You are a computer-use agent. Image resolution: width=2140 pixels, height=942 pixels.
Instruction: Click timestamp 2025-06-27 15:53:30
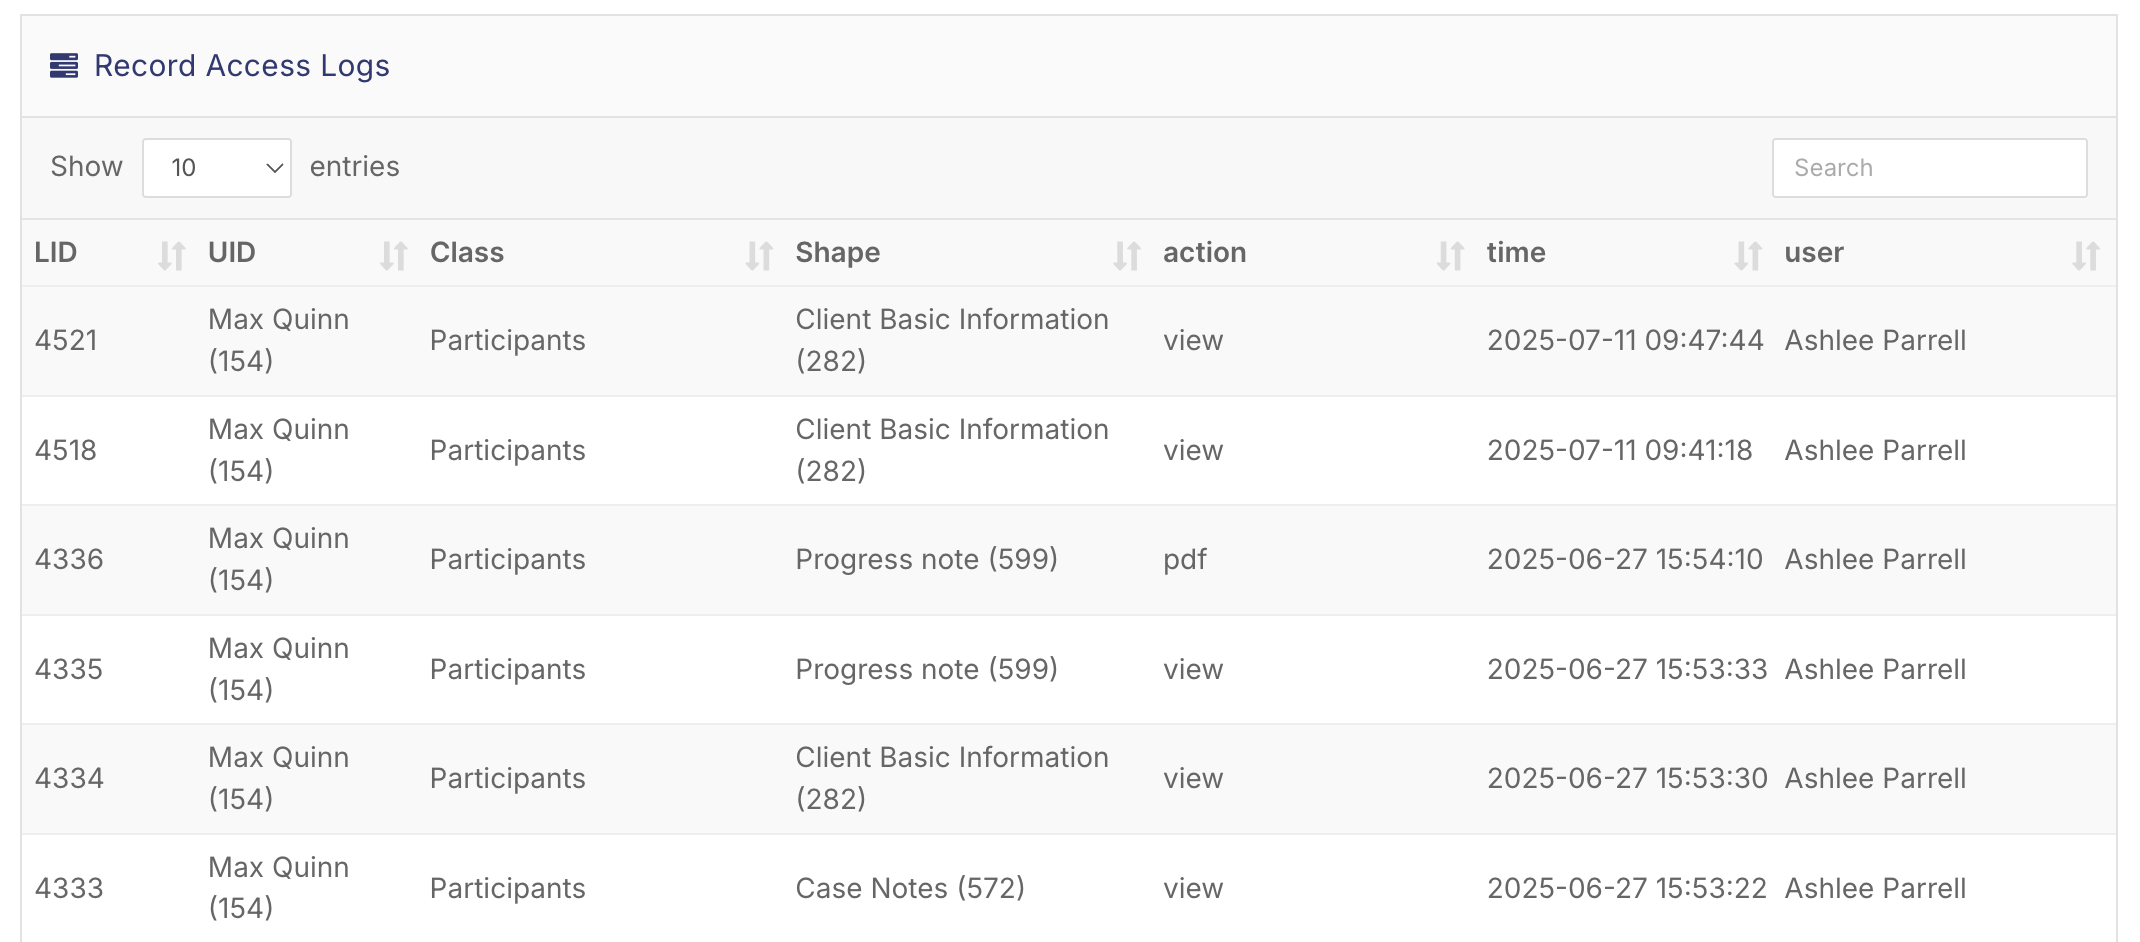[x=1627, y=779]
